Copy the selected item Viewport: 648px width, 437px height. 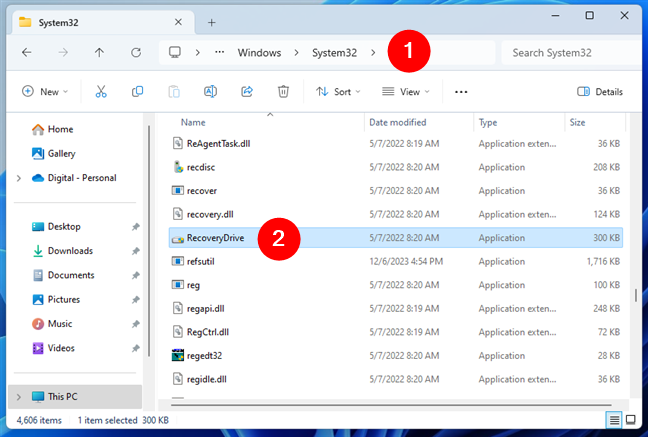point(137,91)
